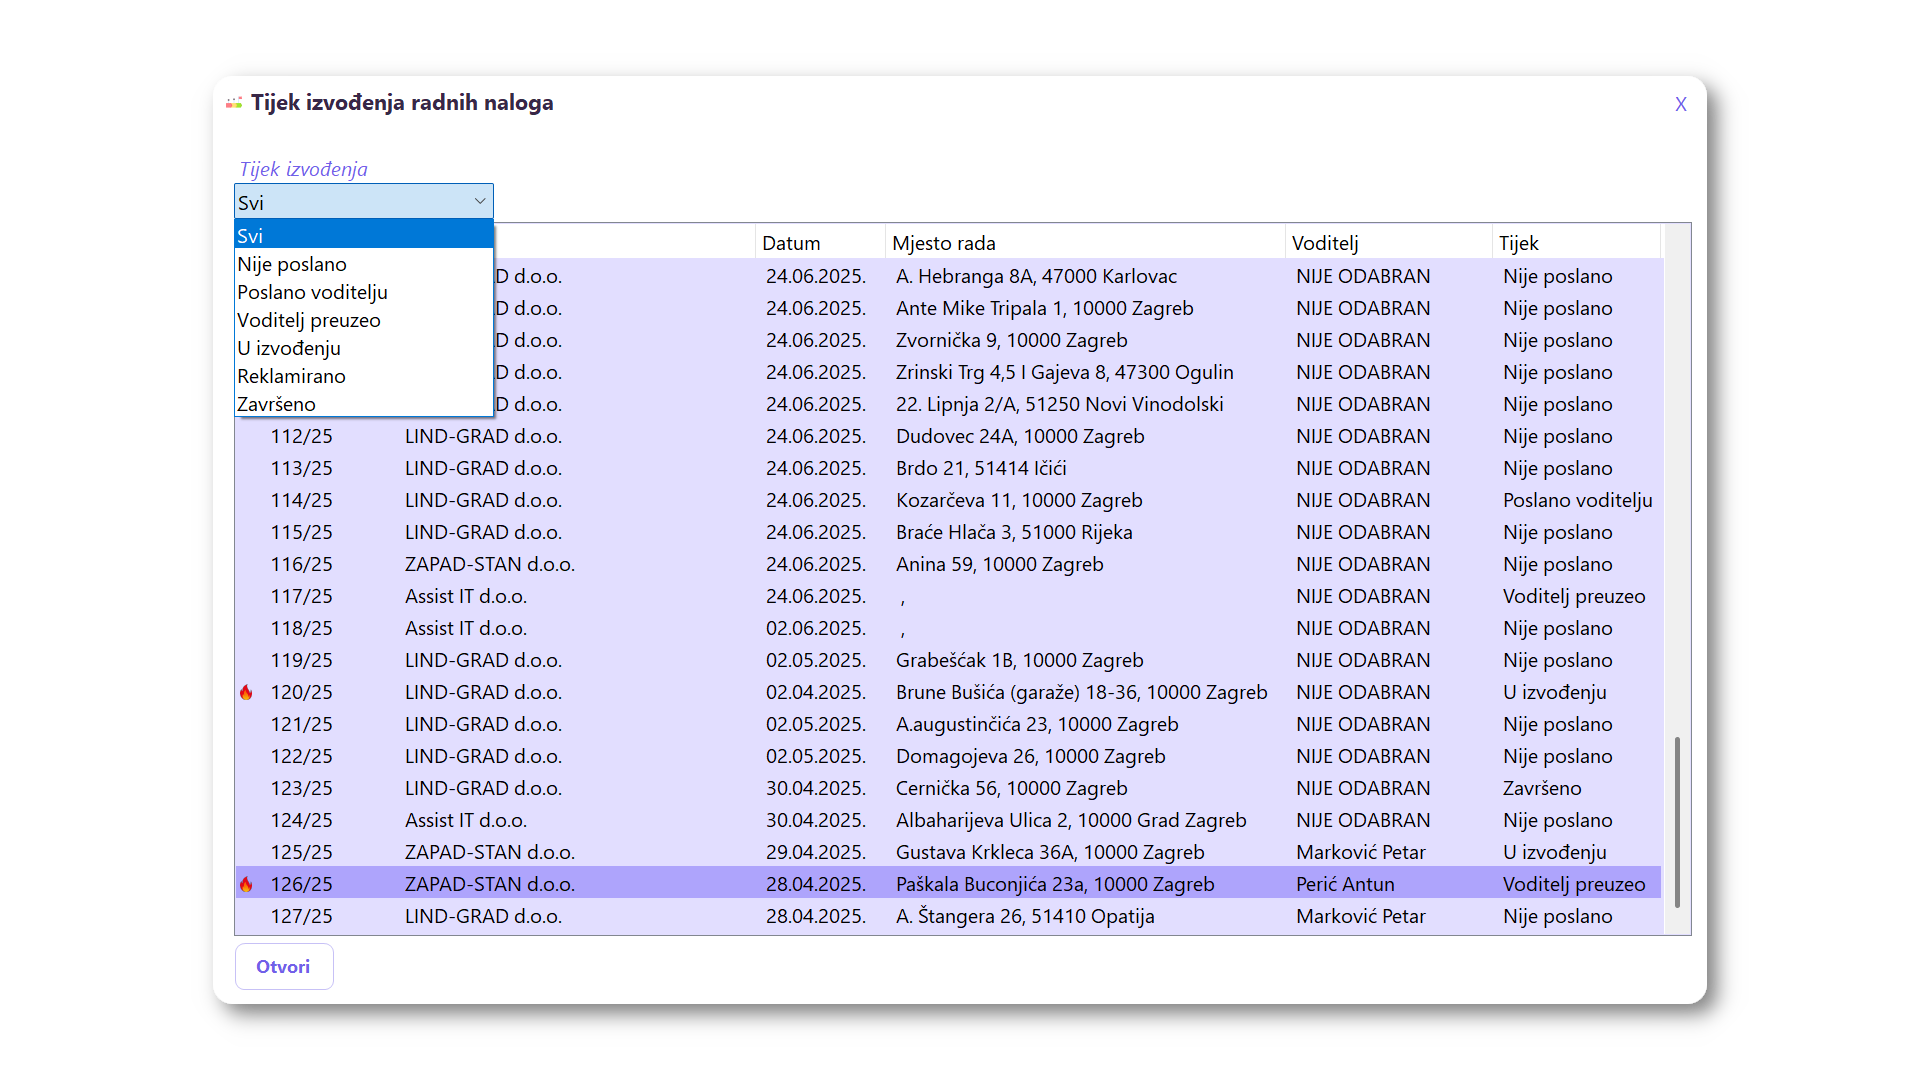
Task: Click the flame icon on row 120/25
Action: click(246, 692)
